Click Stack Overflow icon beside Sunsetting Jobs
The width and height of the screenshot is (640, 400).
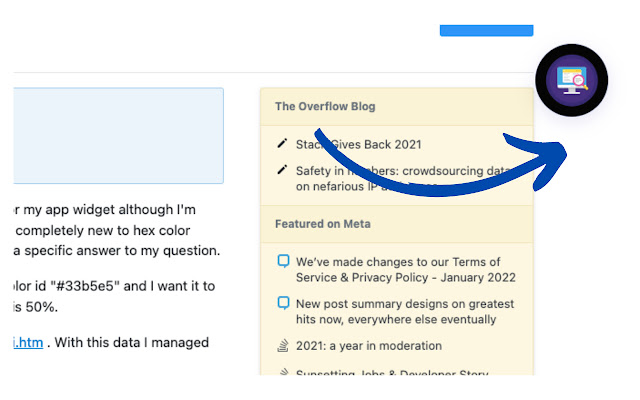(x=283, y=374)
